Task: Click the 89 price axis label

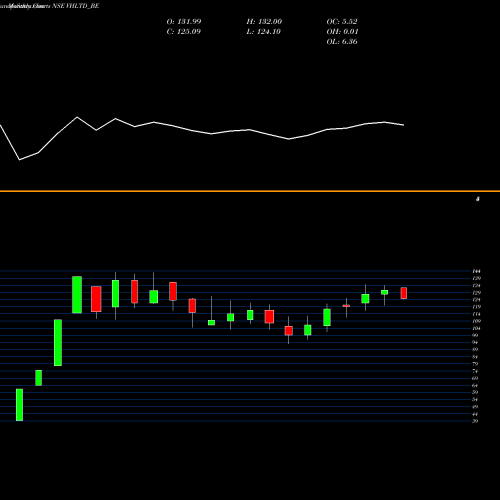Action: pos(475,350)
